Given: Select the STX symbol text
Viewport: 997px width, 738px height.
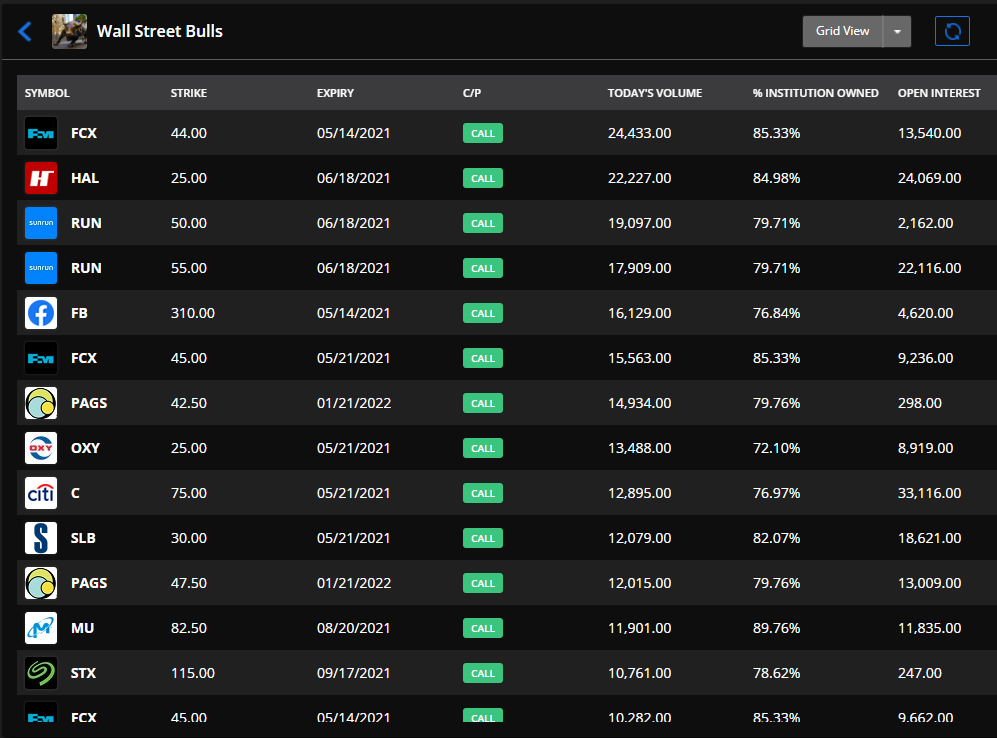Looking at the screenshot, I should click(x=83, y=673).
